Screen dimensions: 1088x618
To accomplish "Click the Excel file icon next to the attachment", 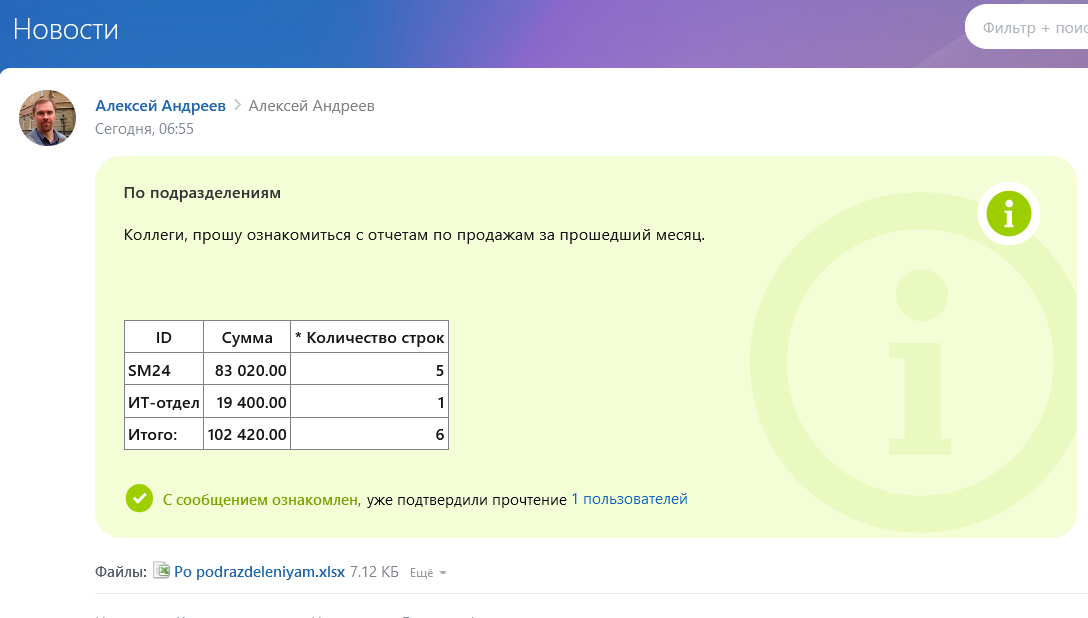I will (x=161, y=572).
